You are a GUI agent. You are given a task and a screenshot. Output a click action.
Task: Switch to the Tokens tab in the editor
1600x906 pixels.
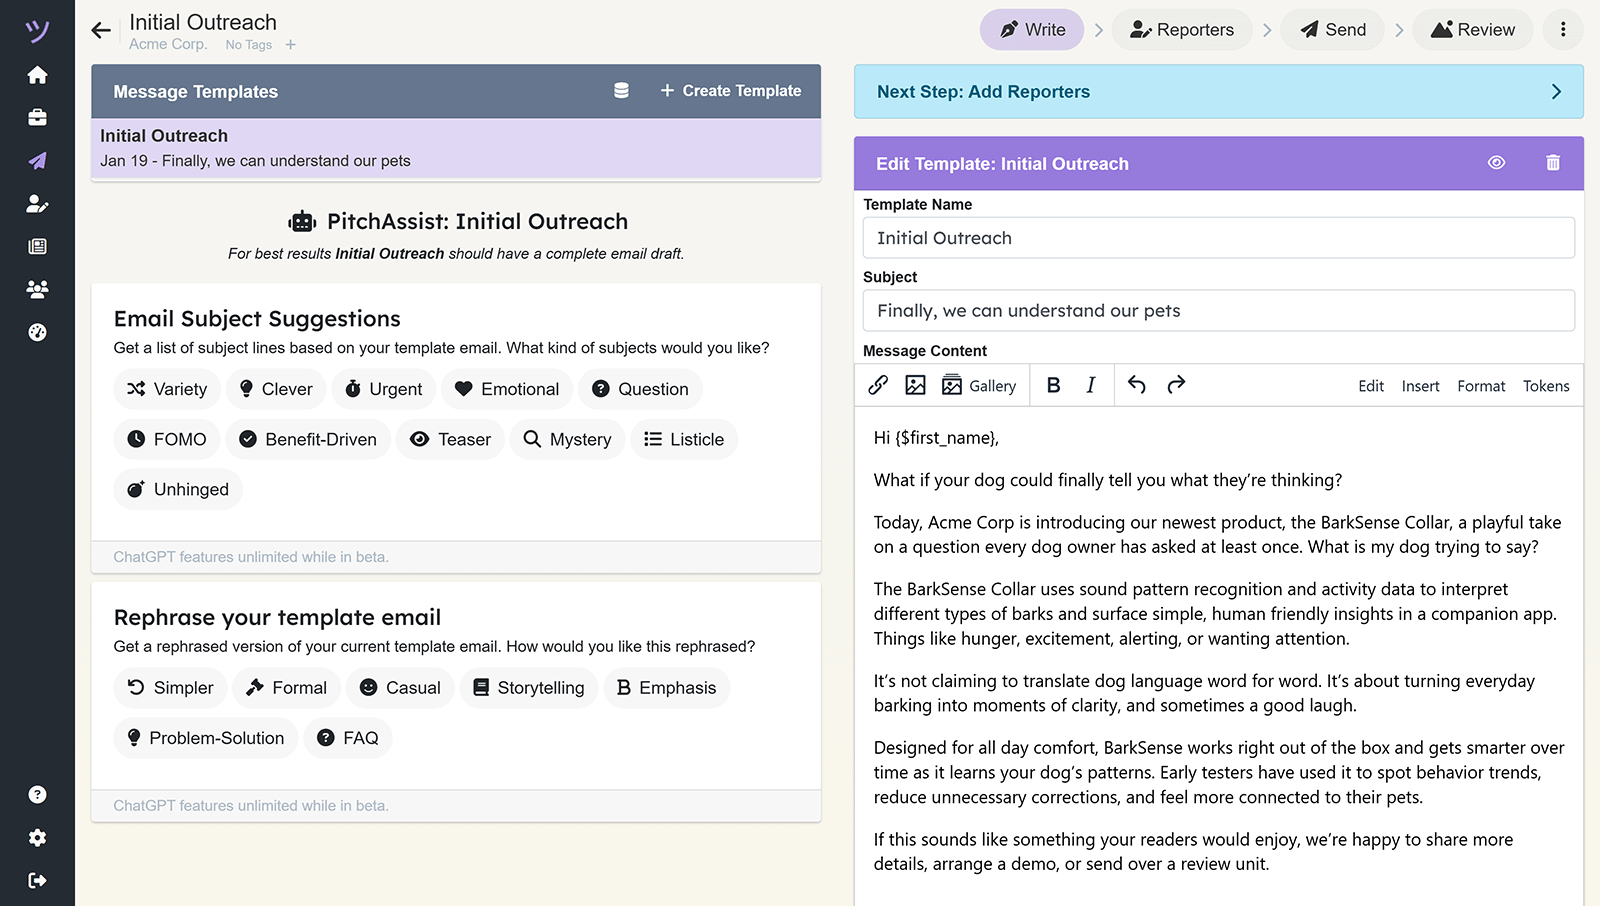click(x=1546, y=385)
